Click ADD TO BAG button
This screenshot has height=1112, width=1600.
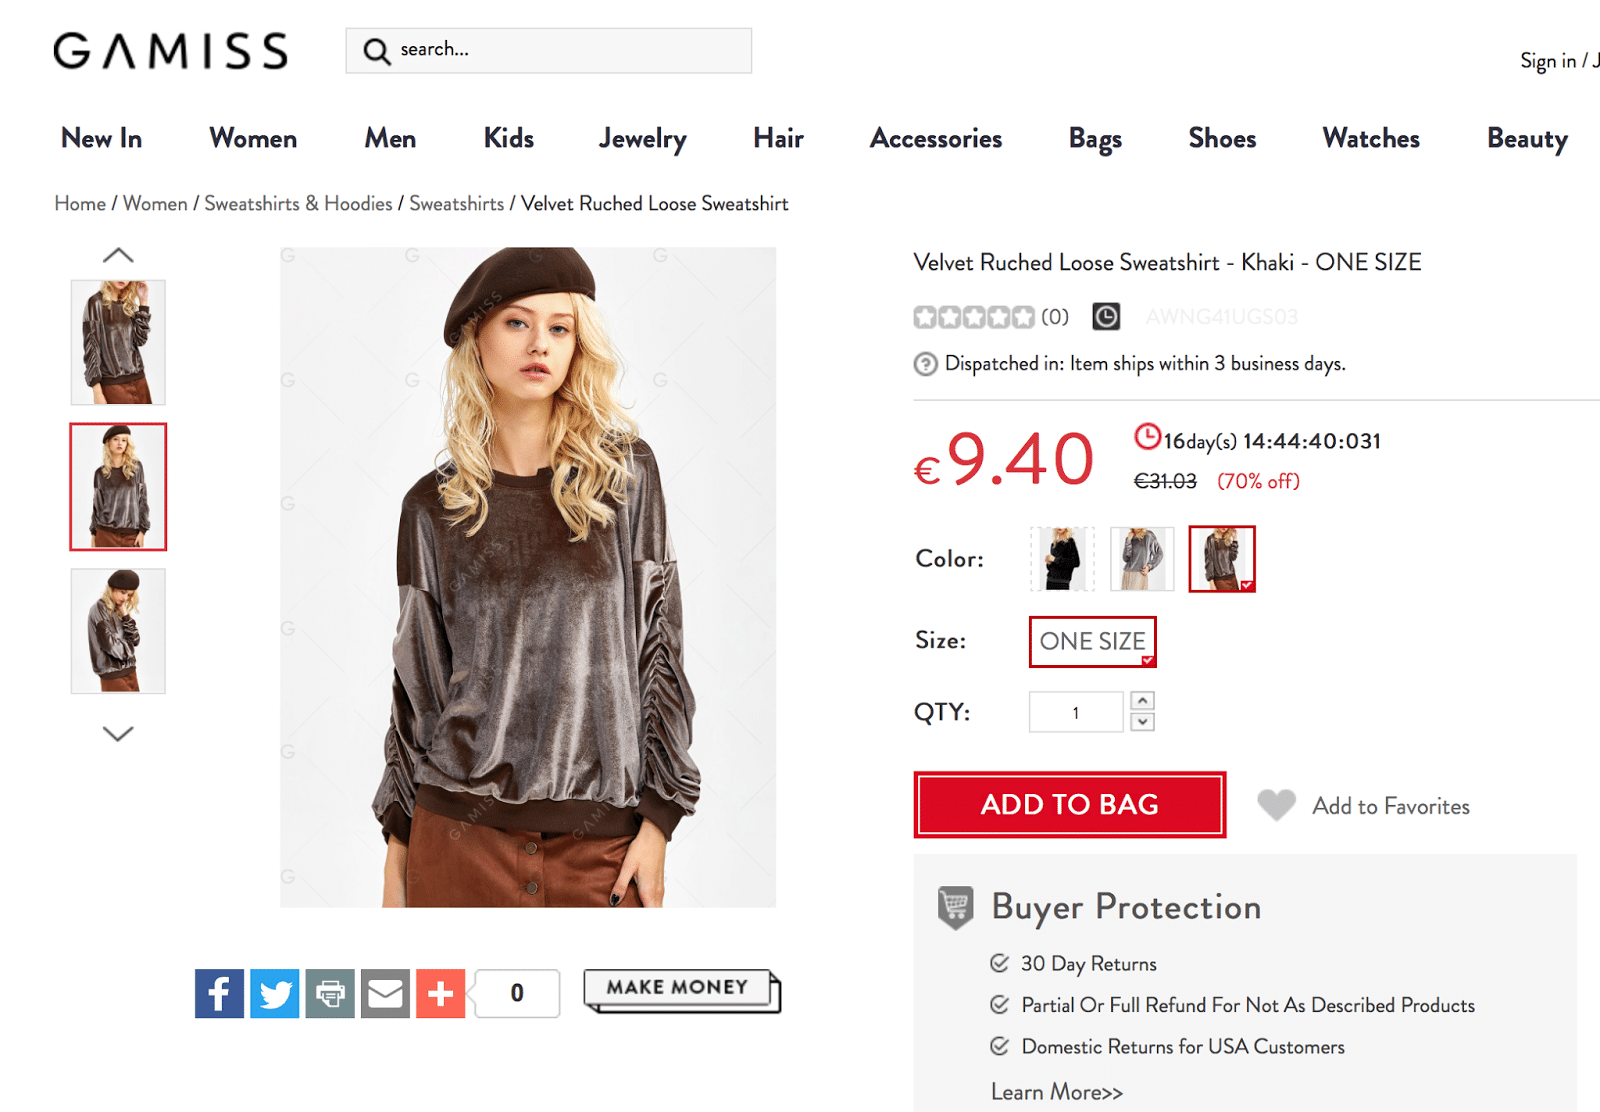[x=1069, y=805]
